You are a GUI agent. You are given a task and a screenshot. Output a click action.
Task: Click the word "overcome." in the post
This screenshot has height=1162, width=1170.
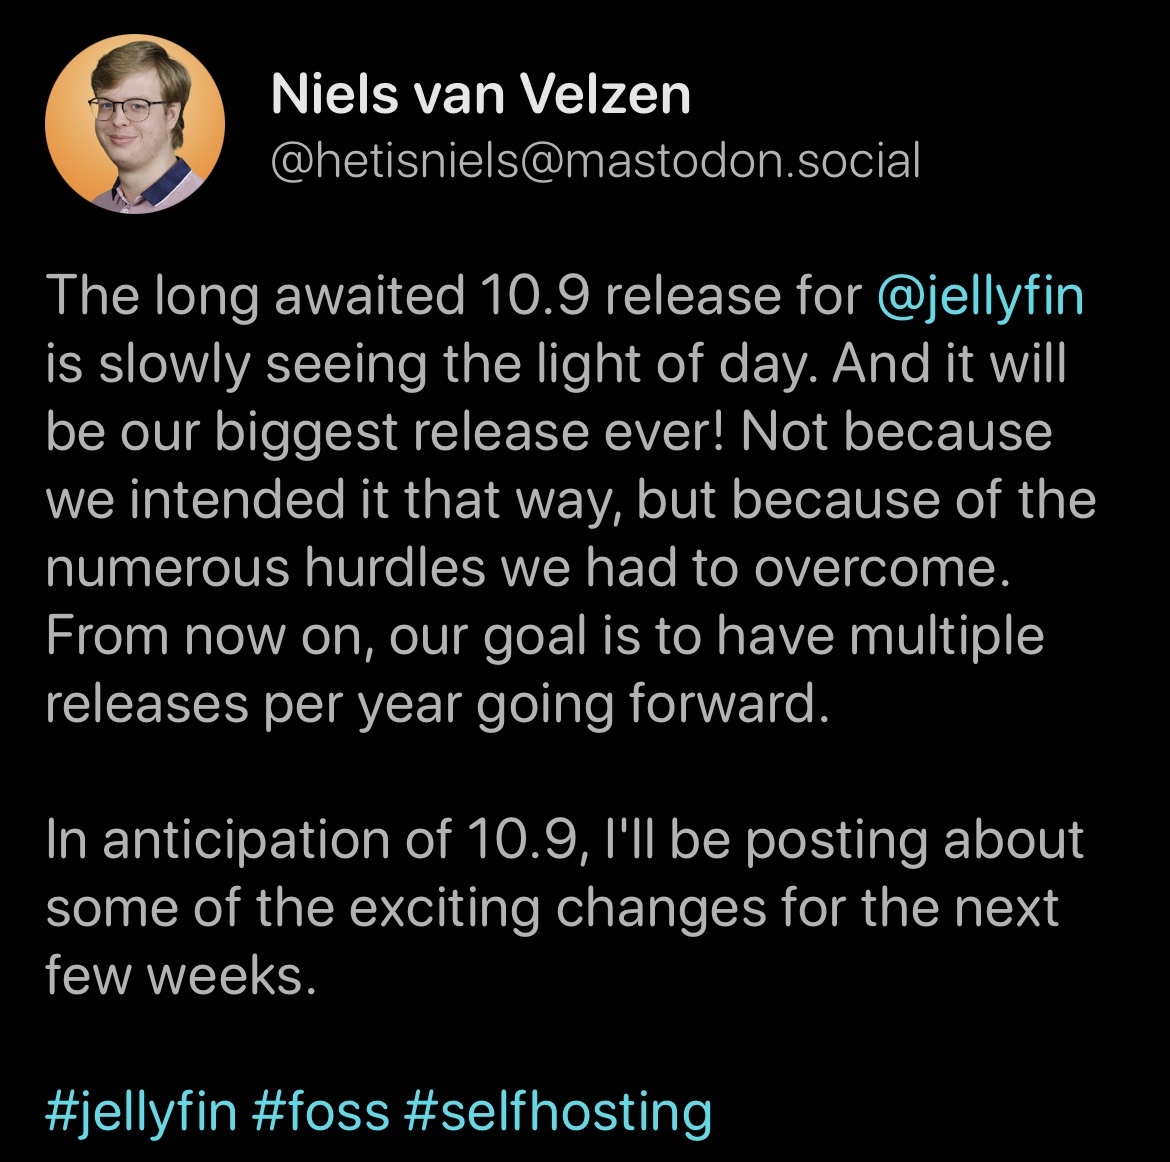point(882,568)
